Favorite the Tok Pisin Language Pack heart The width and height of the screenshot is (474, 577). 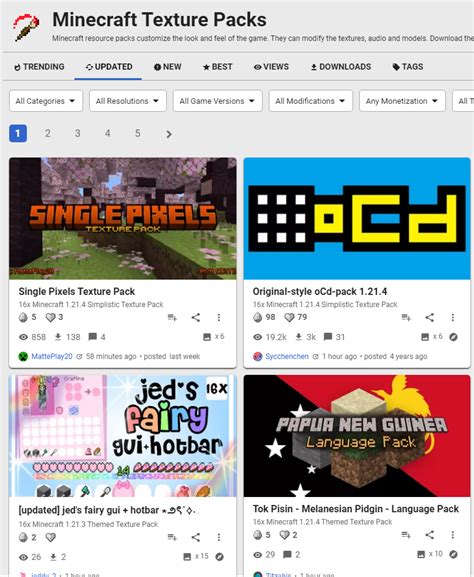tap(284, 535)
